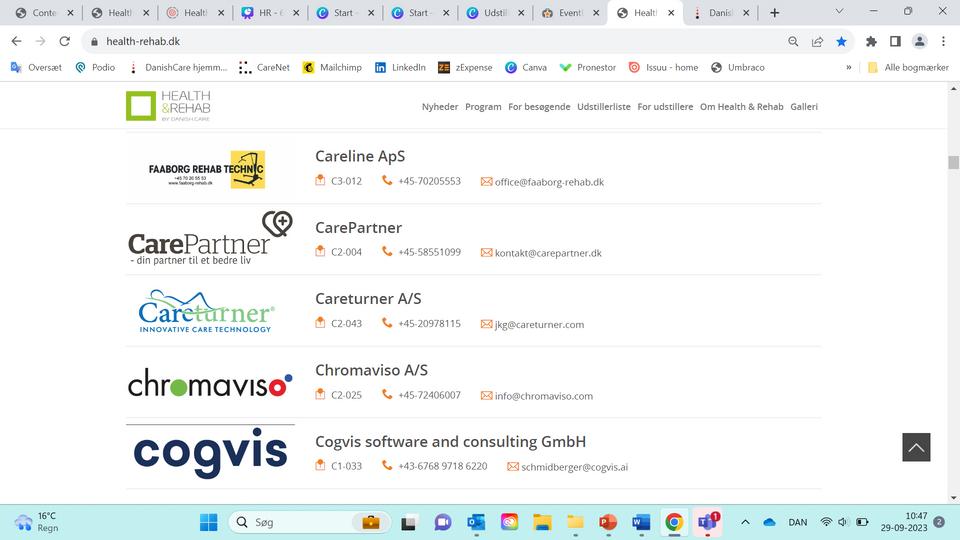Show more bookmarks with double chevron
Screen dimensions: 960x540
849,67
